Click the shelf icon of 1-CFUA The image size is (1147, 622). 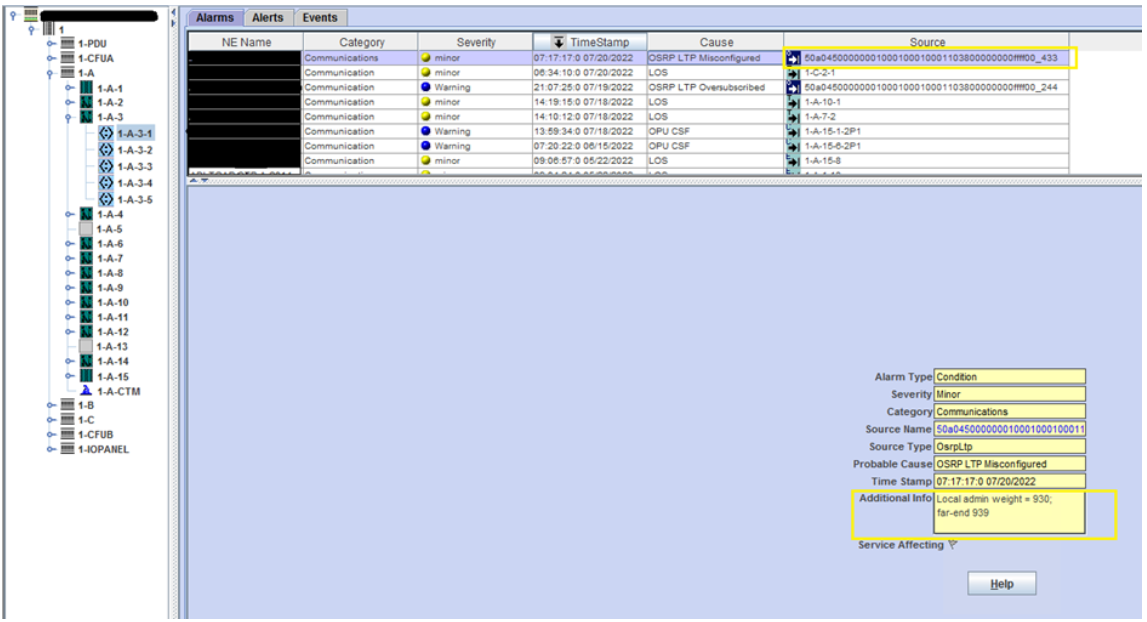(x=67, y=58)
